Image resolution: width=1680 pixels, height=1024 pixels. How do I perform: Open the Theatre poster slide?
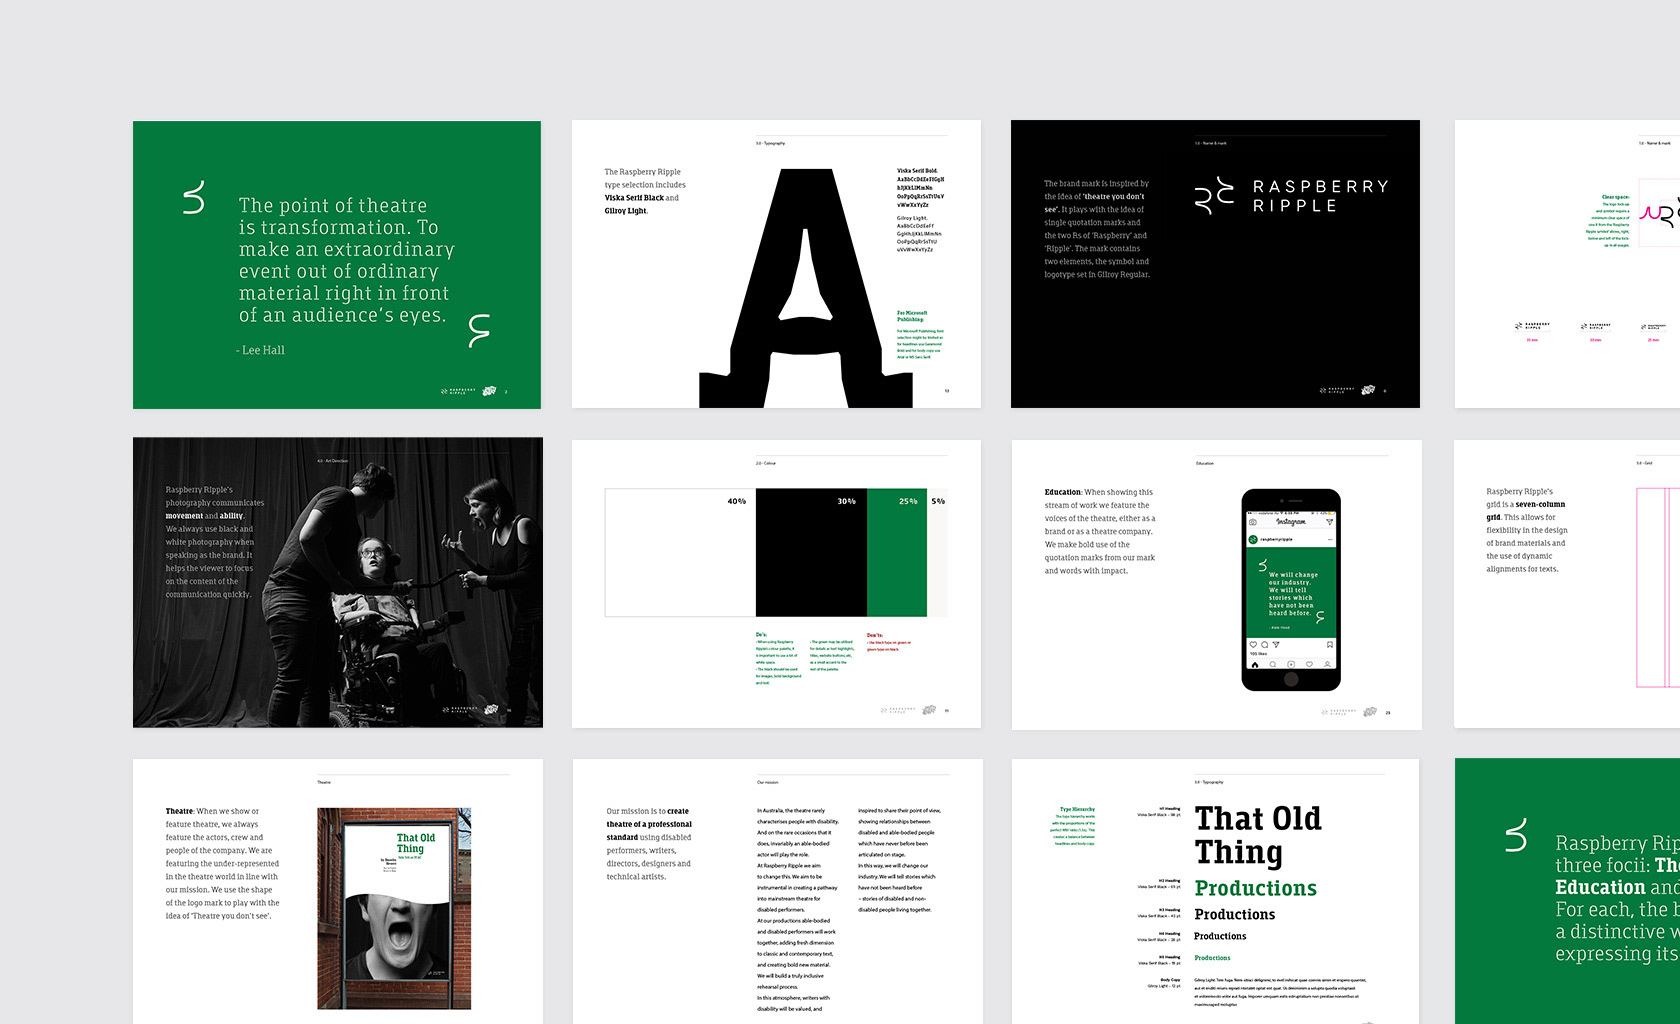pyautogui.click(x=338, y=891)
